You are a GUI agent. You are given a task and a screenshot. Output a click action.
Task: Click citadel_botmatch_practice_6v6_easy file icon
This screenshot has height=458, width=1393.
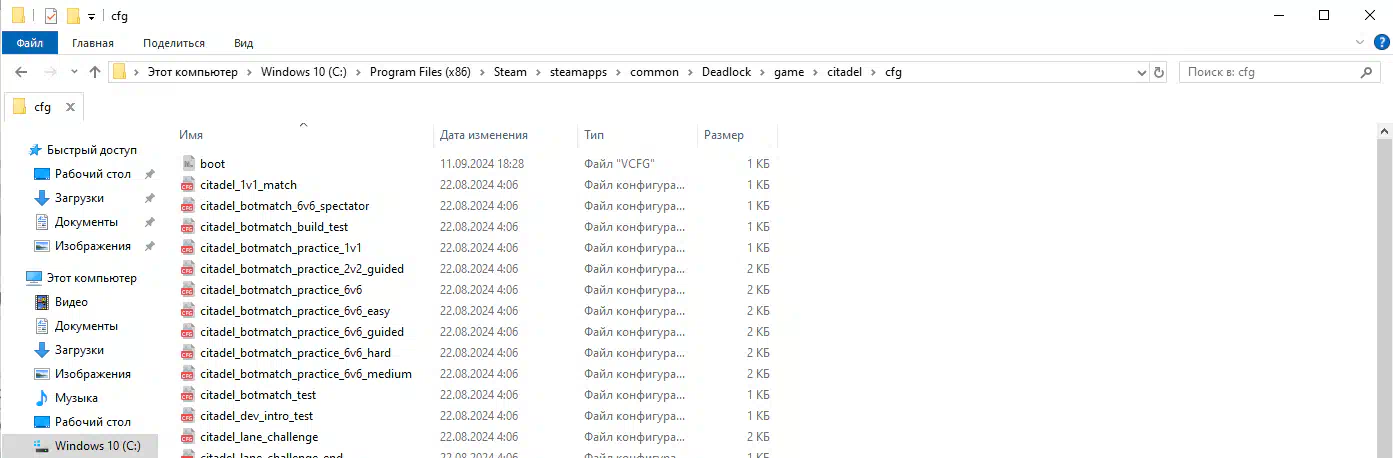(x=188, y=311)
